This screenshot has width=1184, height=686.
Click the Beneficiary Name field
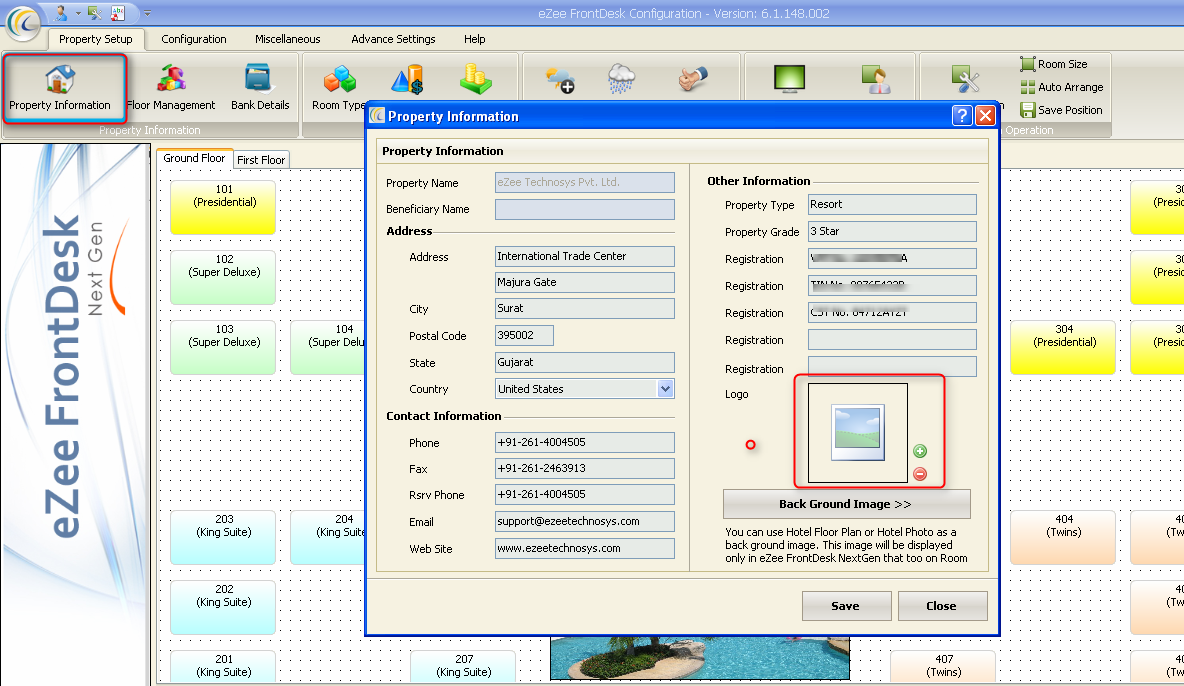click(x=584, y=209)
